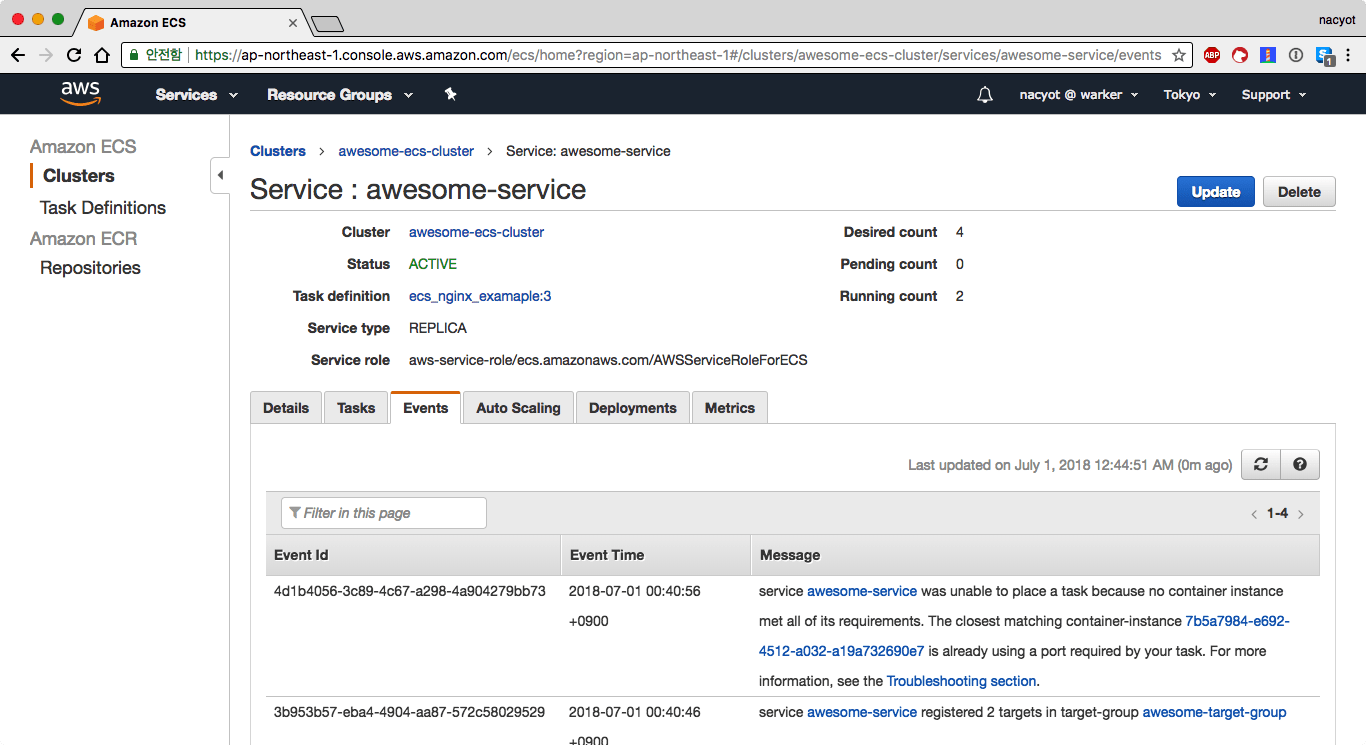Open the ecs_nginx_examaple:3 task definition link
1366x745 pixels.
click(480, 296)
